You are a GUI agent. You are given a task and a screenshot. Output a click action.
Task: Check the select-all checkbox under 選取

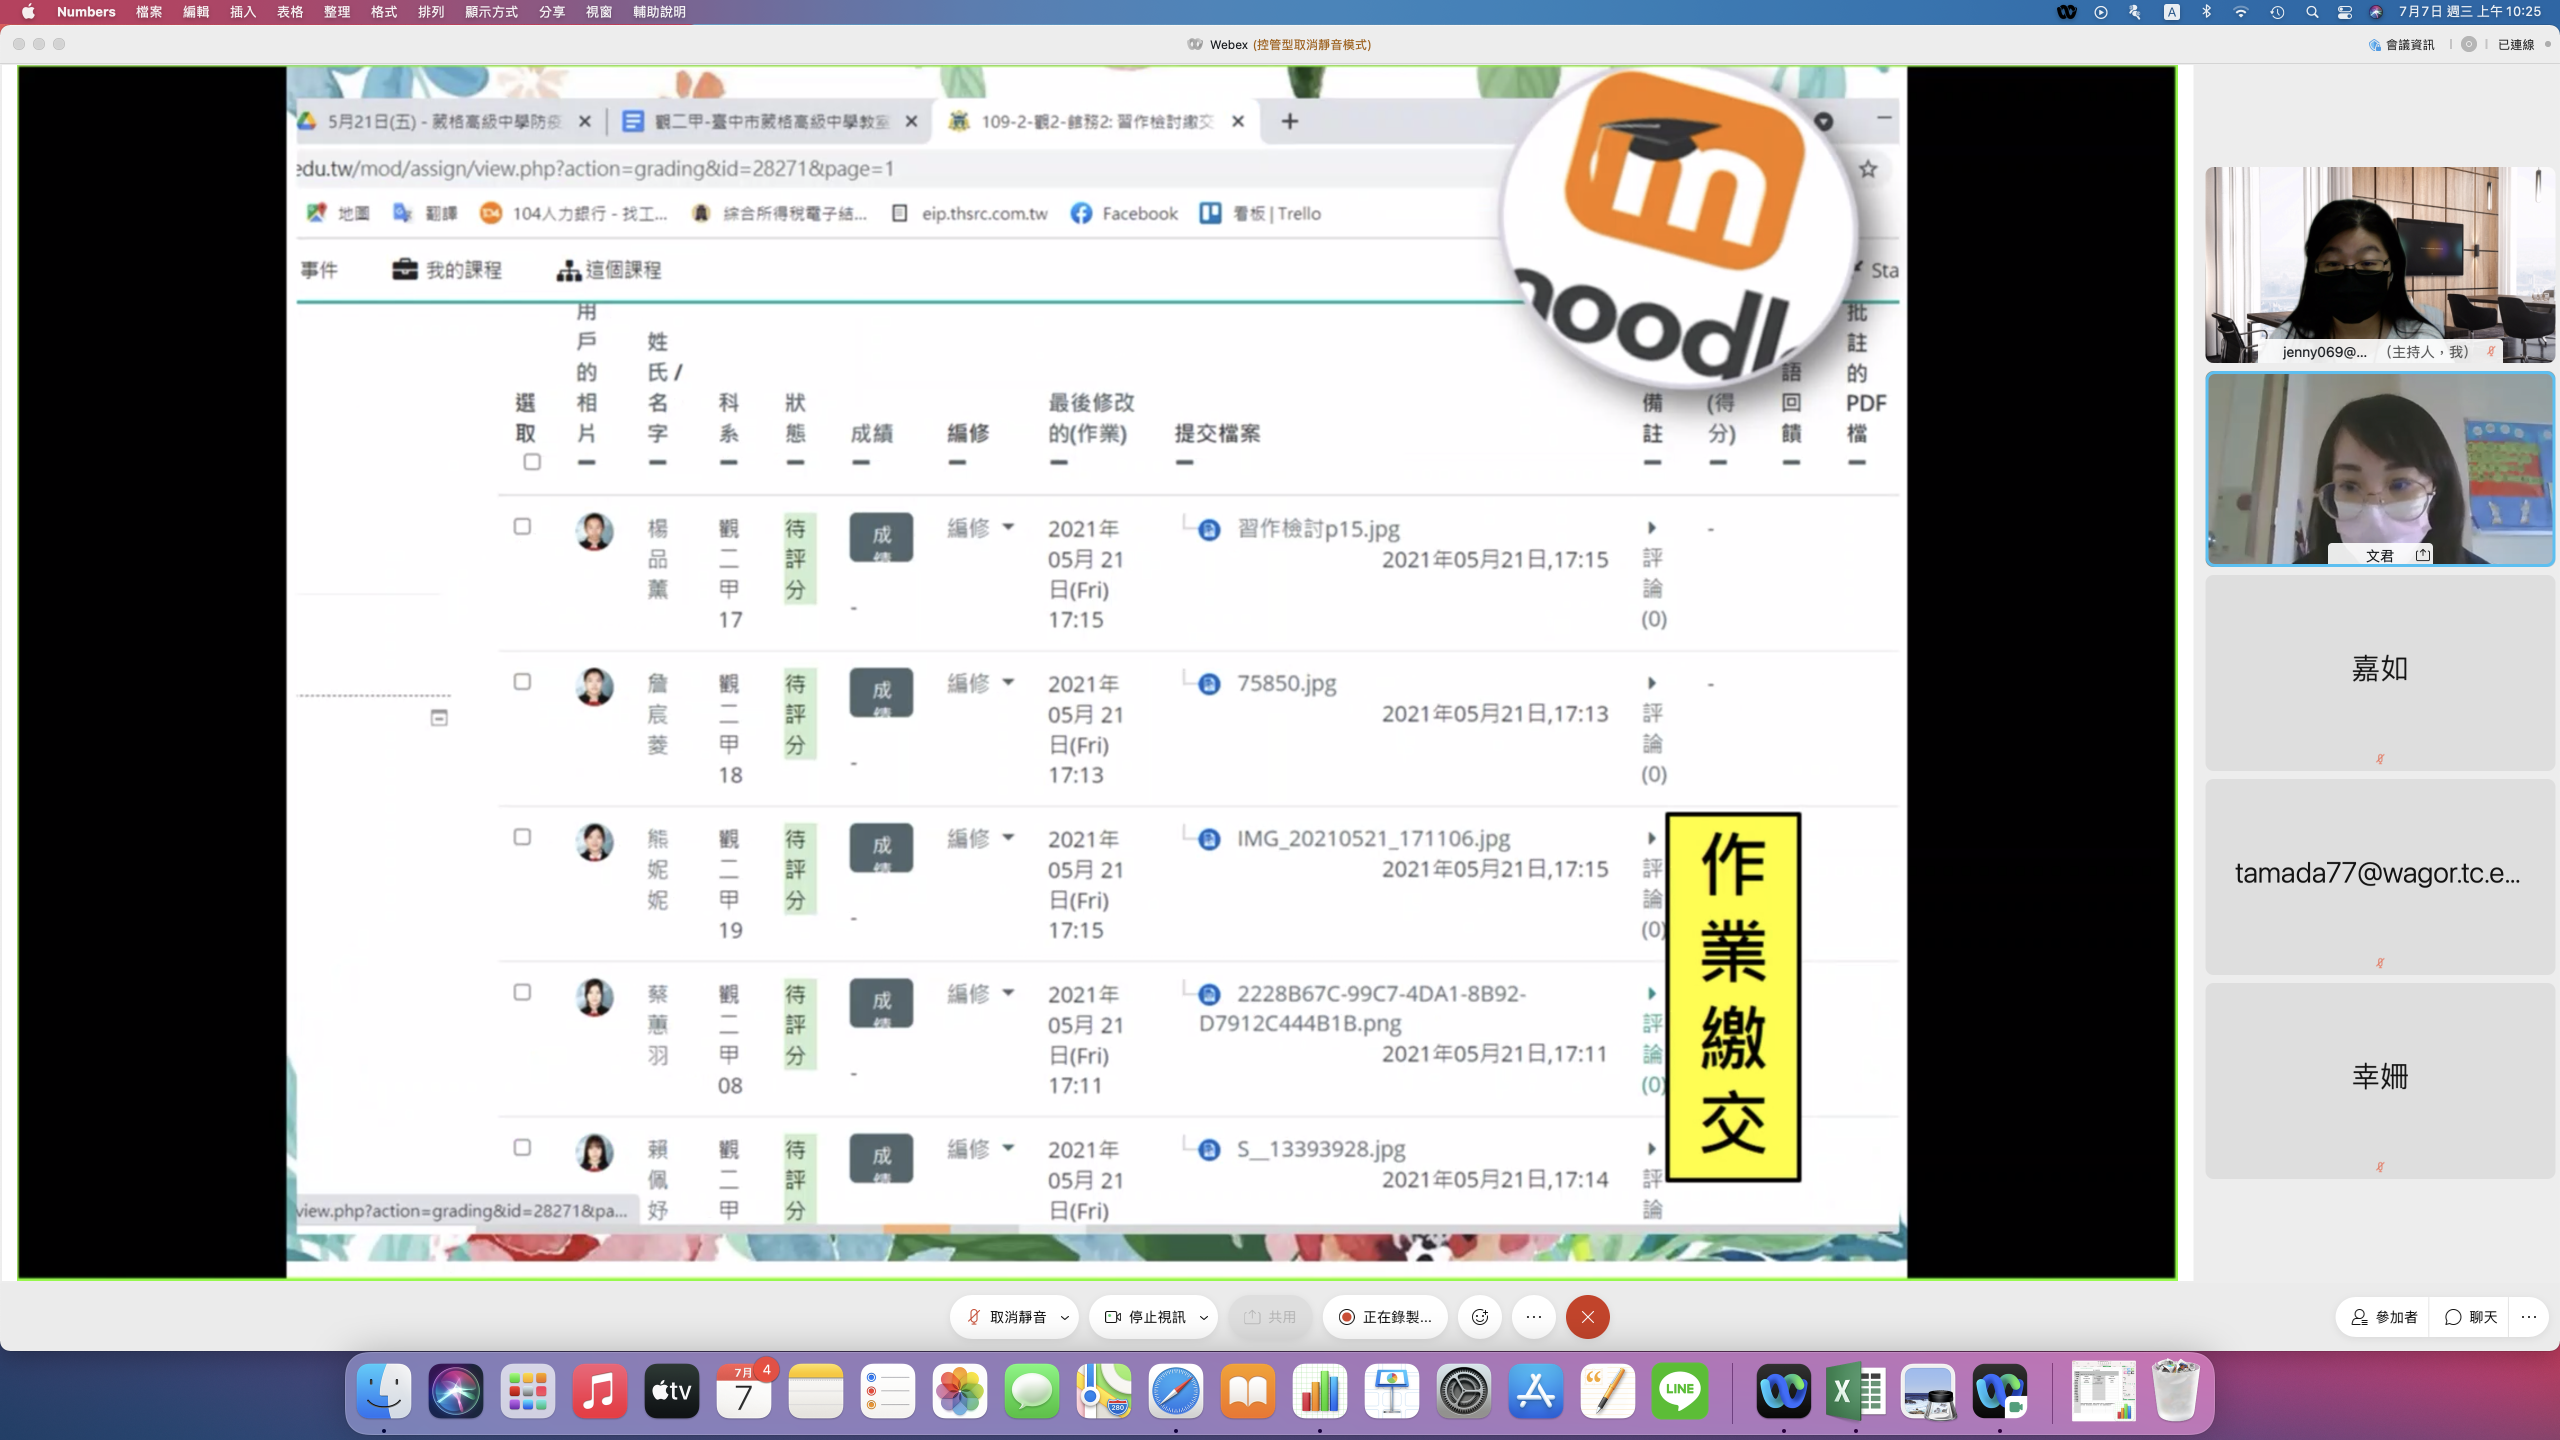(x=532, y=462)
